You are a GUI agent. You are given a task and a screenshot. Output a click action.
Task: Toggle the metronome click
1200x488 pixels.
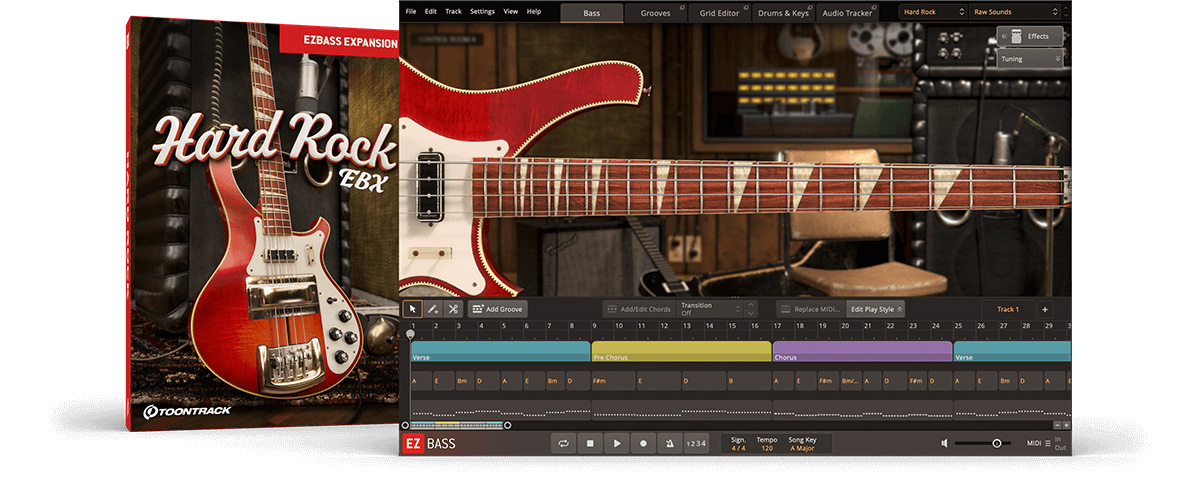point(668,443)
